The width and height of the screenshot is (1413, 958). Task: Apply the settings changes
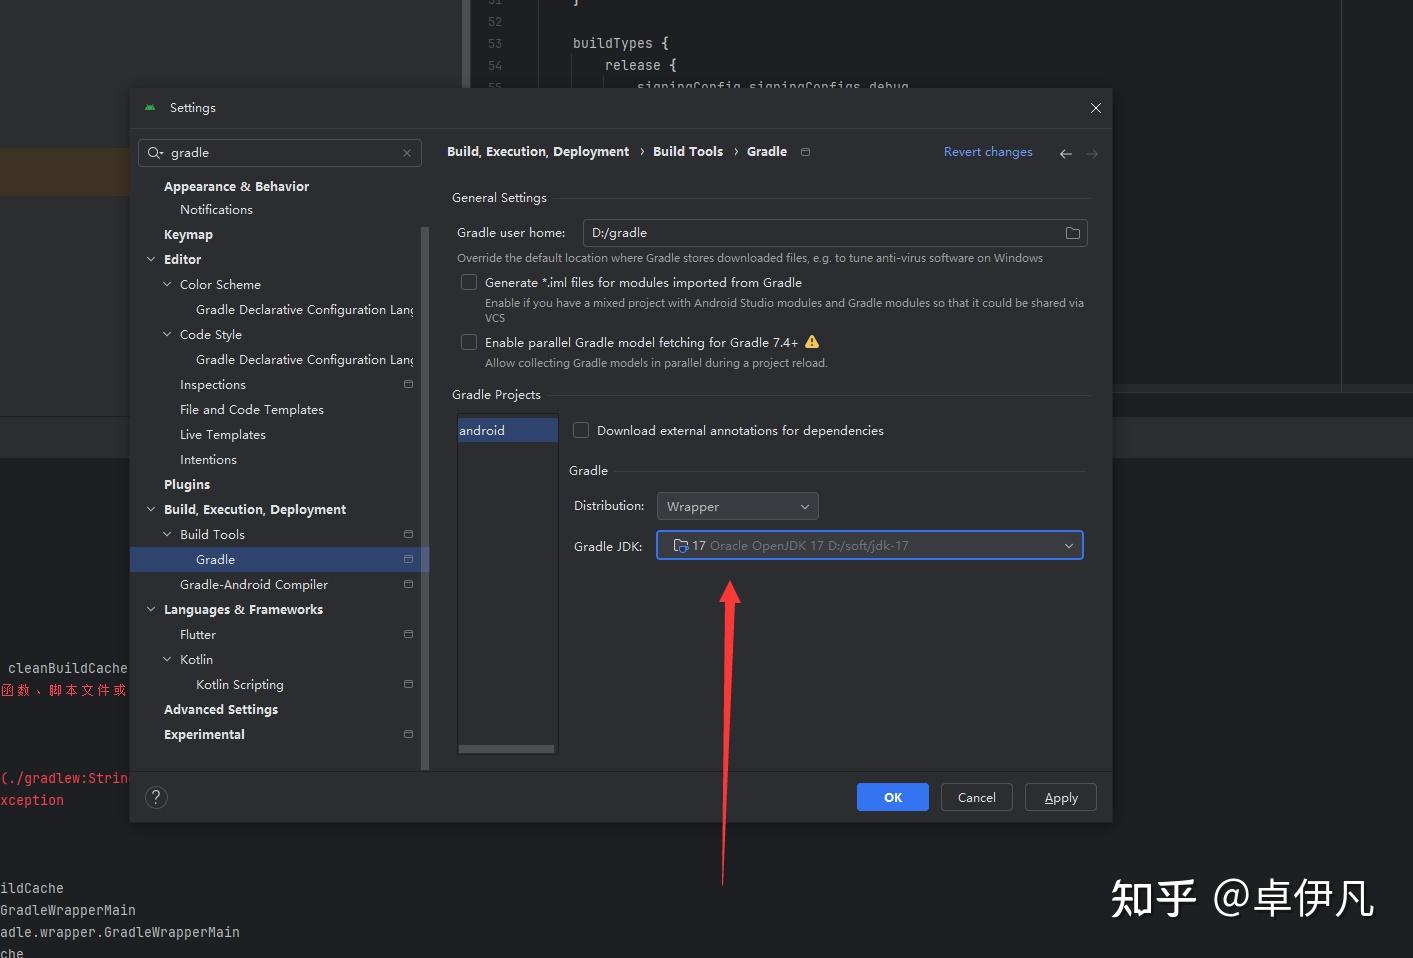[x=1060, y=797]
